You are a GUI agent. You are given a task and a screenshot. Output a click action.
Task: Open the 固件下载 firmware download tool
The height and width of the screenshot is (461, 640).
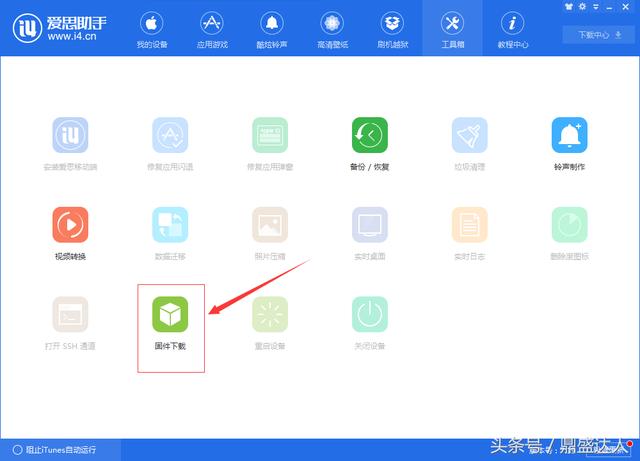point(170,314)
